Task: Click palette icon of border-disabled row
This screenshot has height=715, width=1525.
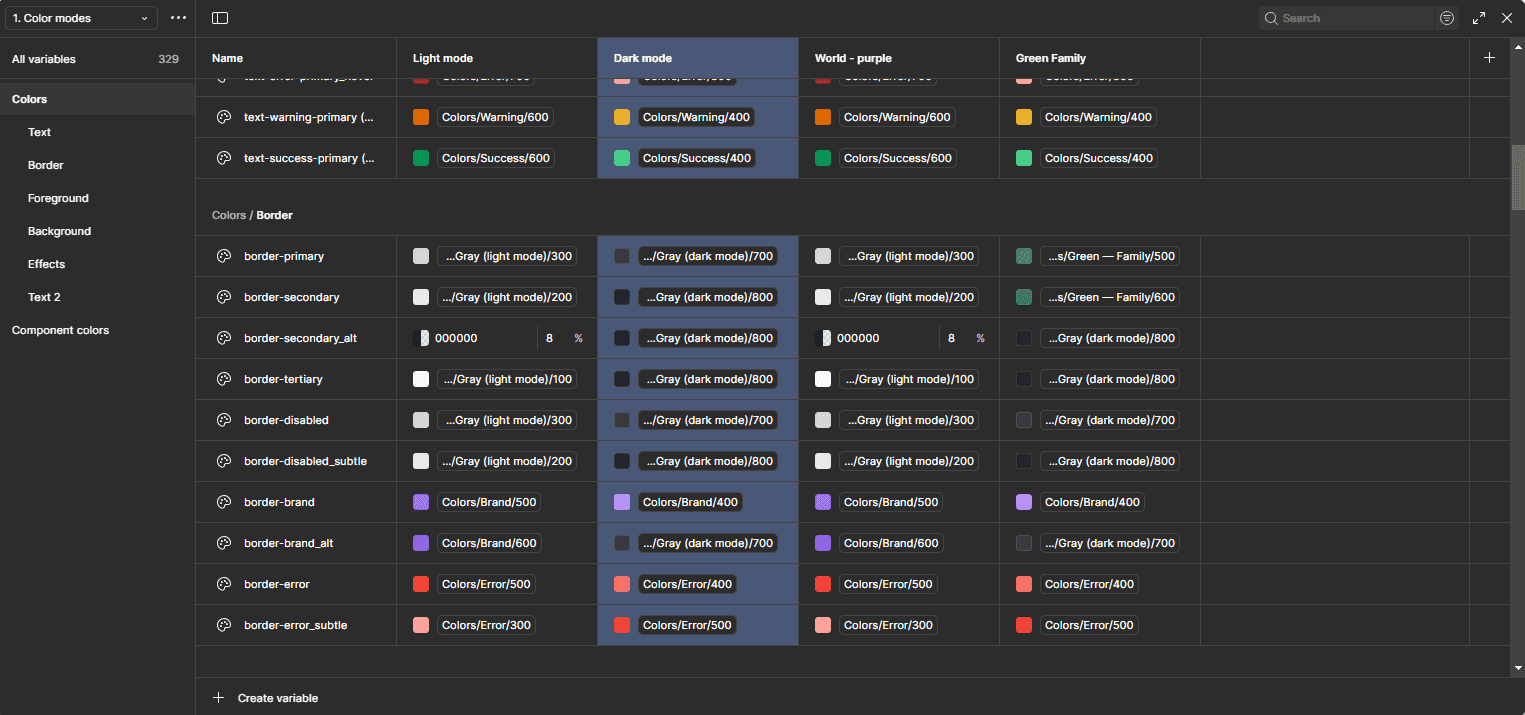Action: (224, 420)
